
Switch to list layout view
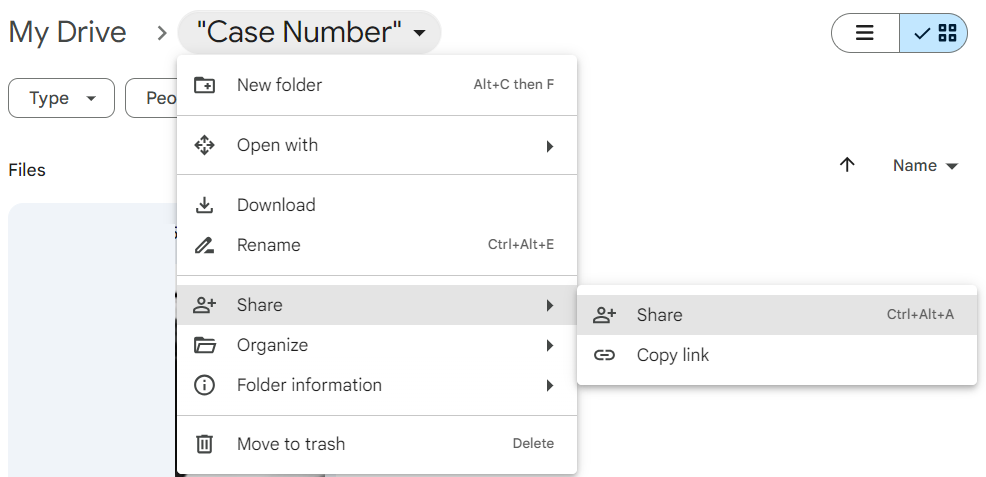pos(865,33)
